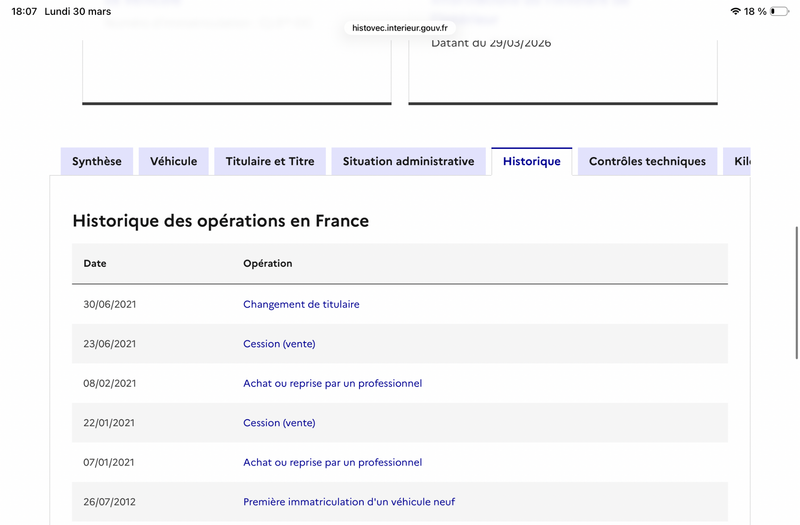The image size is (800, 525).
Task: Click the Opération column header
Action: coord(267,264)
